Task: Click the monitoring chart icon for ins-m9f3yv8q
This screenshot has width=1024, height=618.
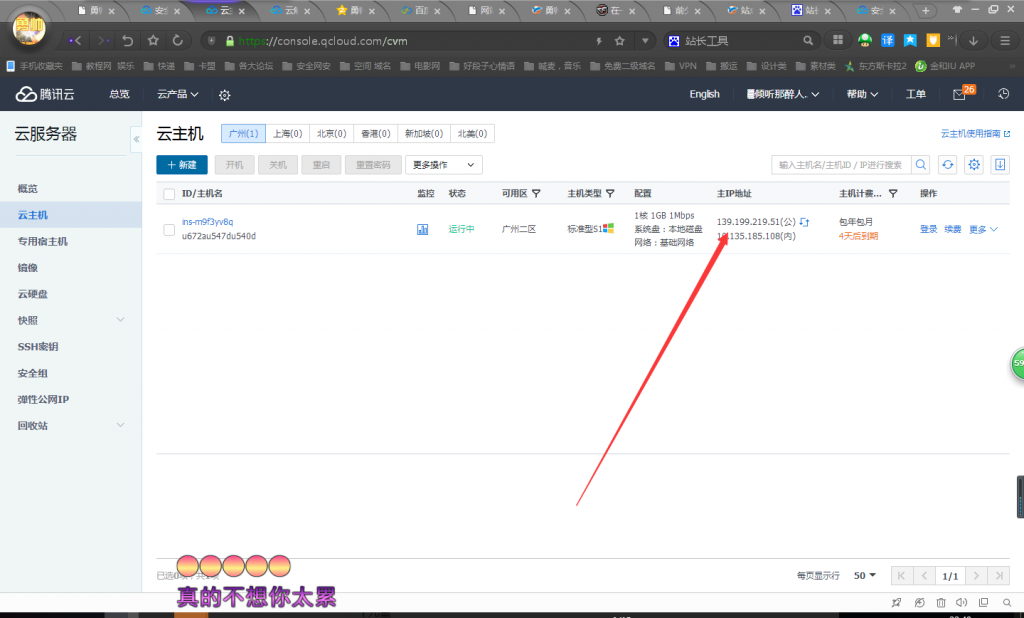Action: (422, 229)
